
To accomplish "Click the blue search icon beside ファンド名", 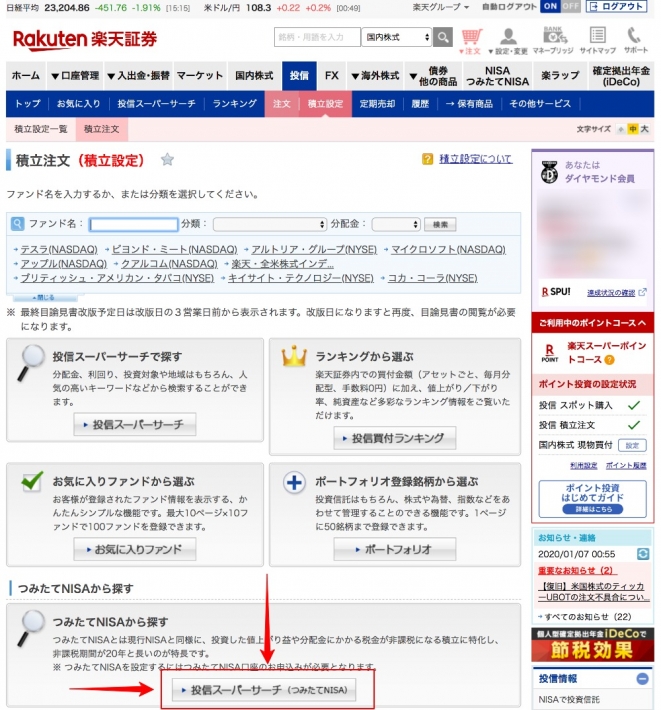I will pos(17,224).
